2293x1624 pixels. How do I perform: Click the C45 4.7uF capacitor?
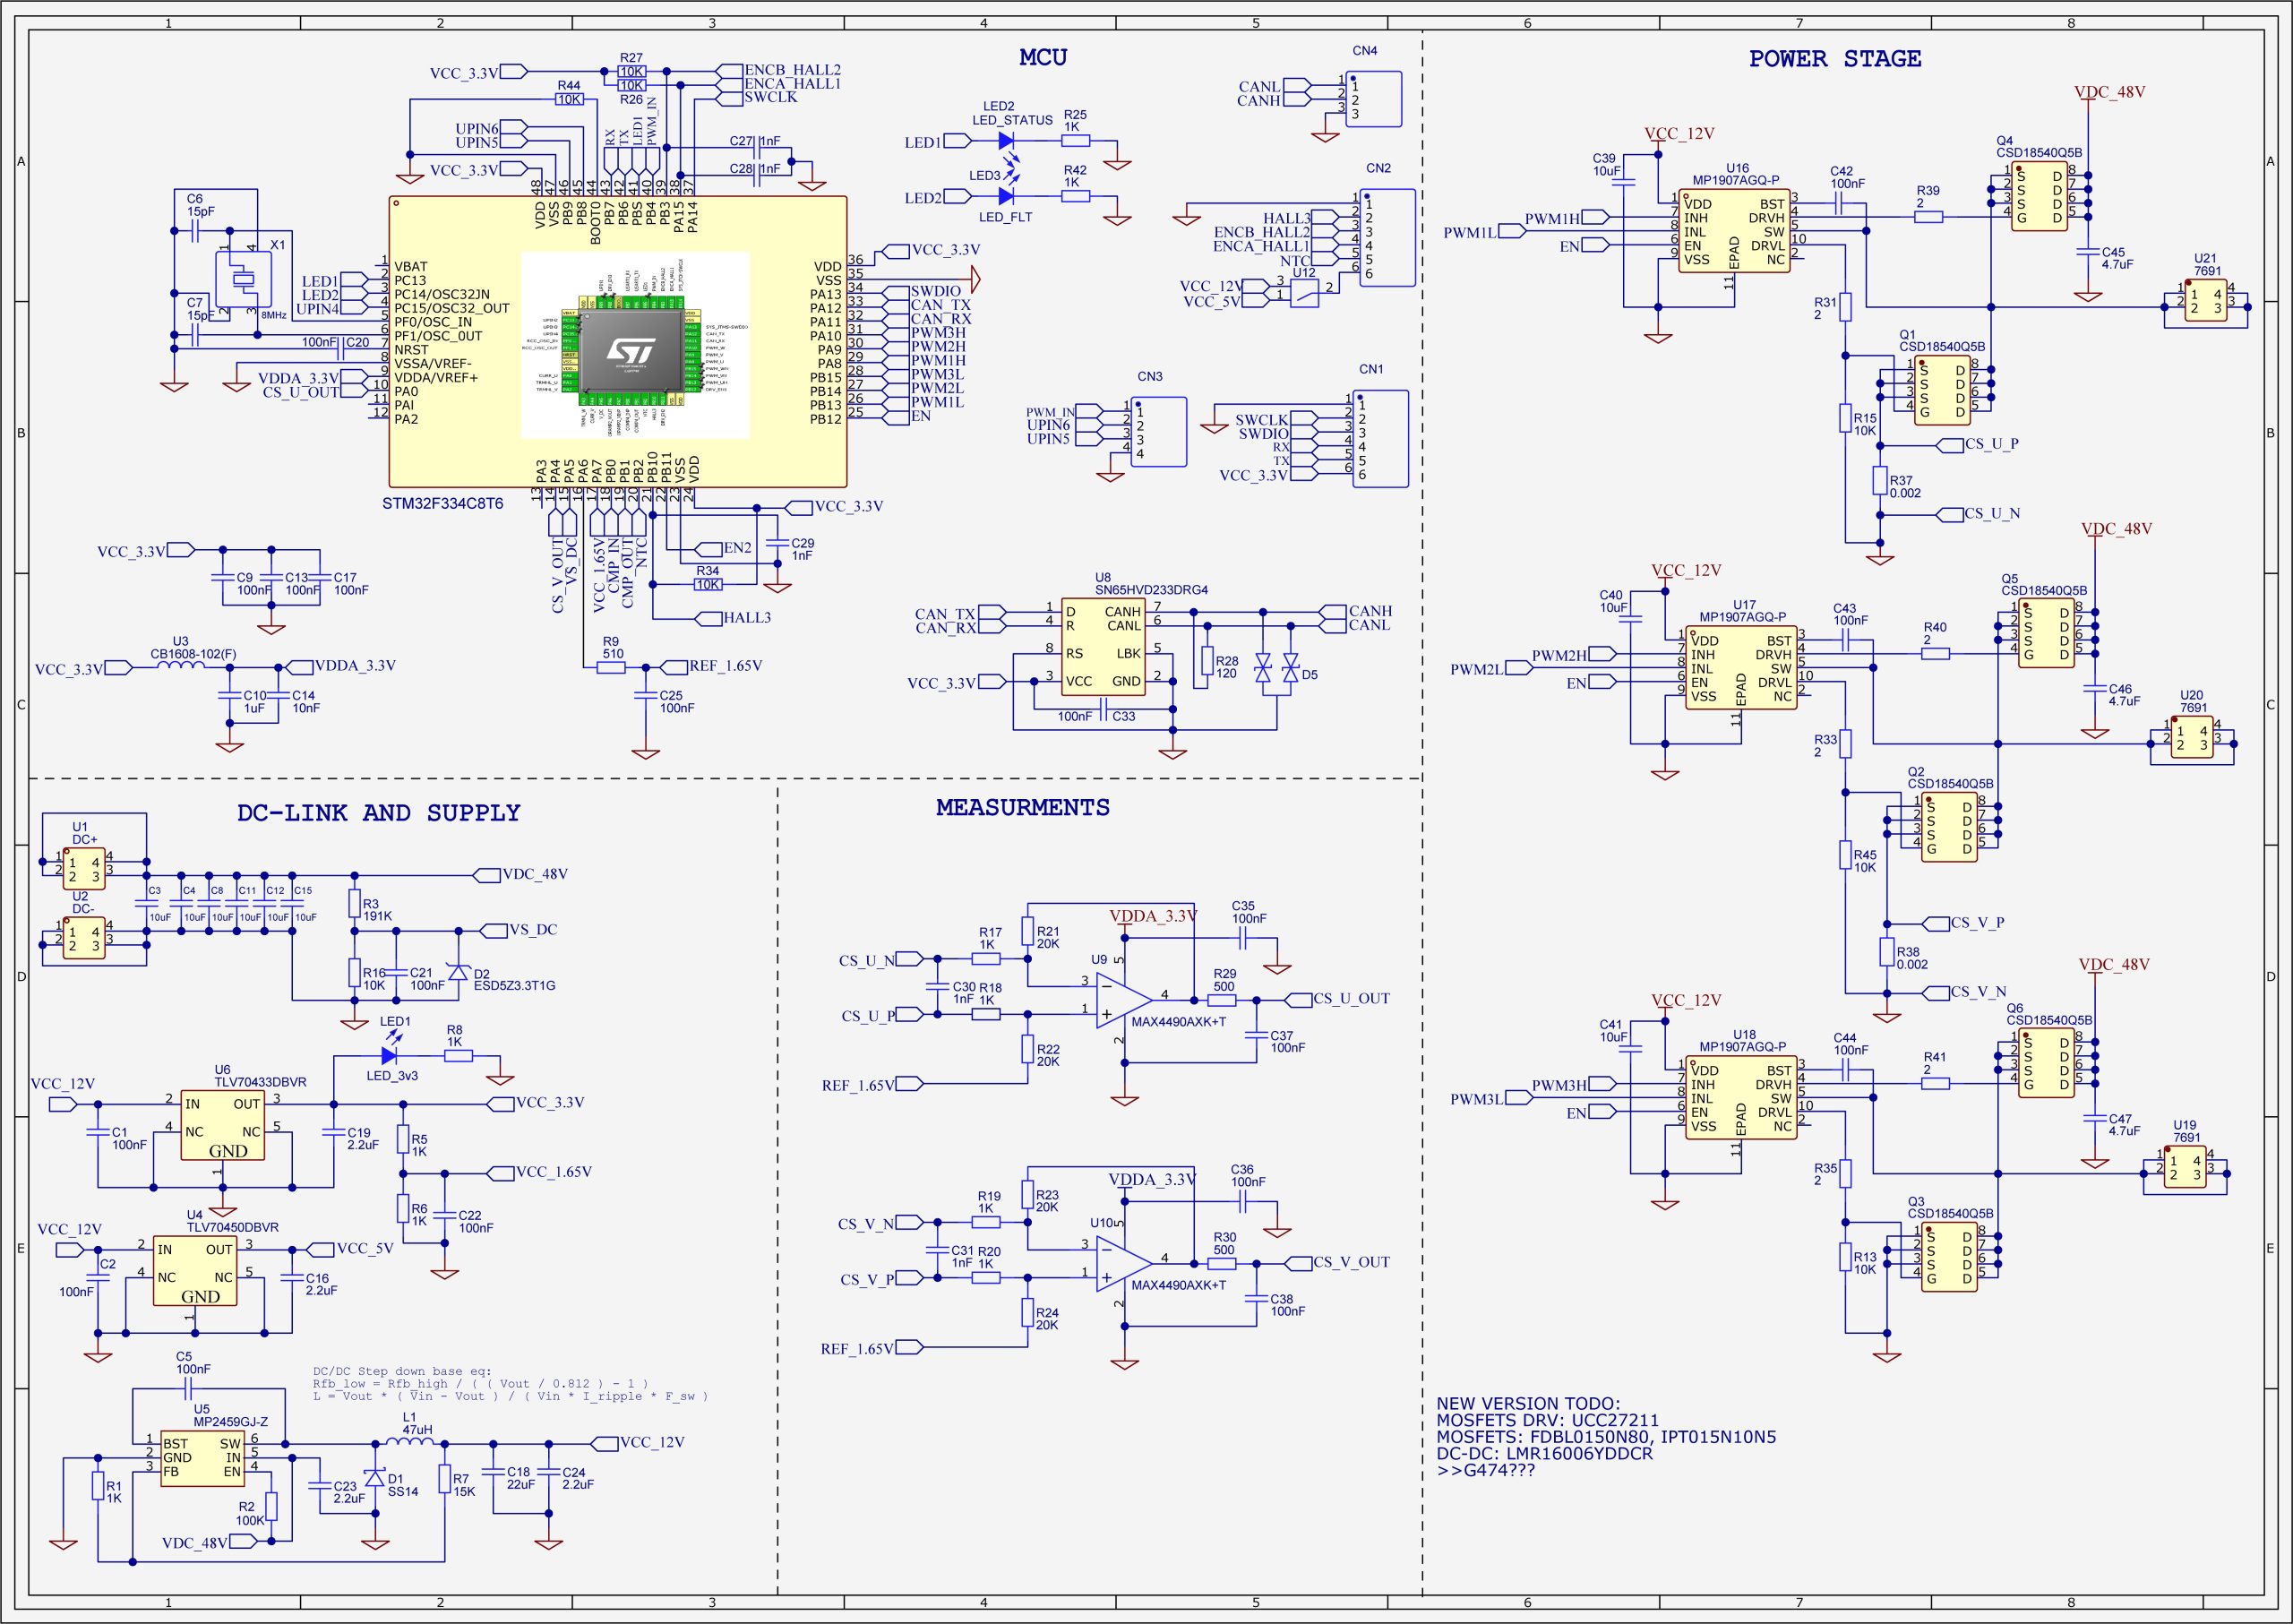coord(2087,252)
